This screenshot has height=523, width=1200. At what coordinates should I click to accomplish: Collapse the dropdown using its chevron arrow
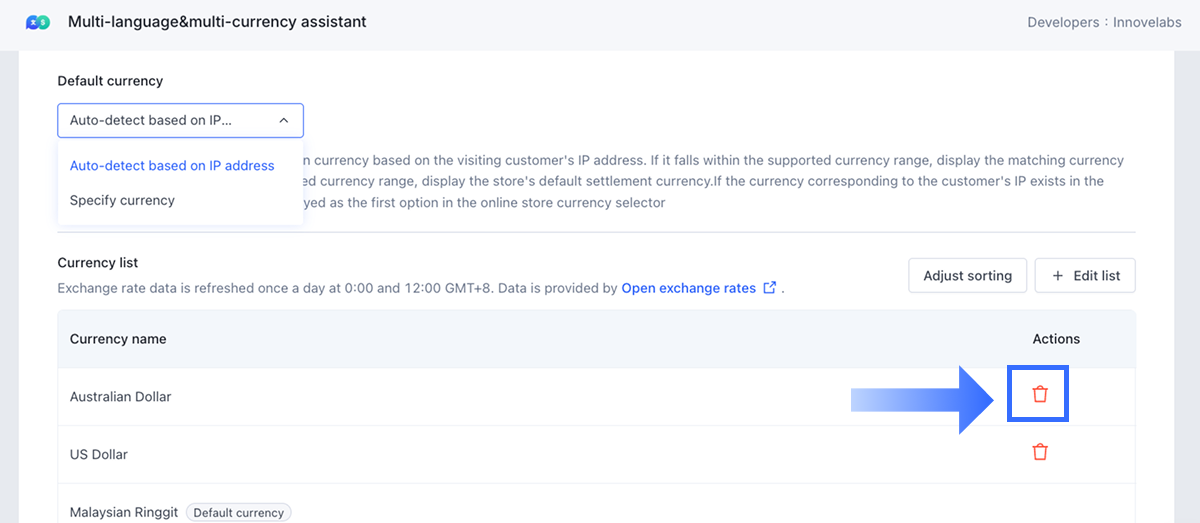[x=283, y=120]
